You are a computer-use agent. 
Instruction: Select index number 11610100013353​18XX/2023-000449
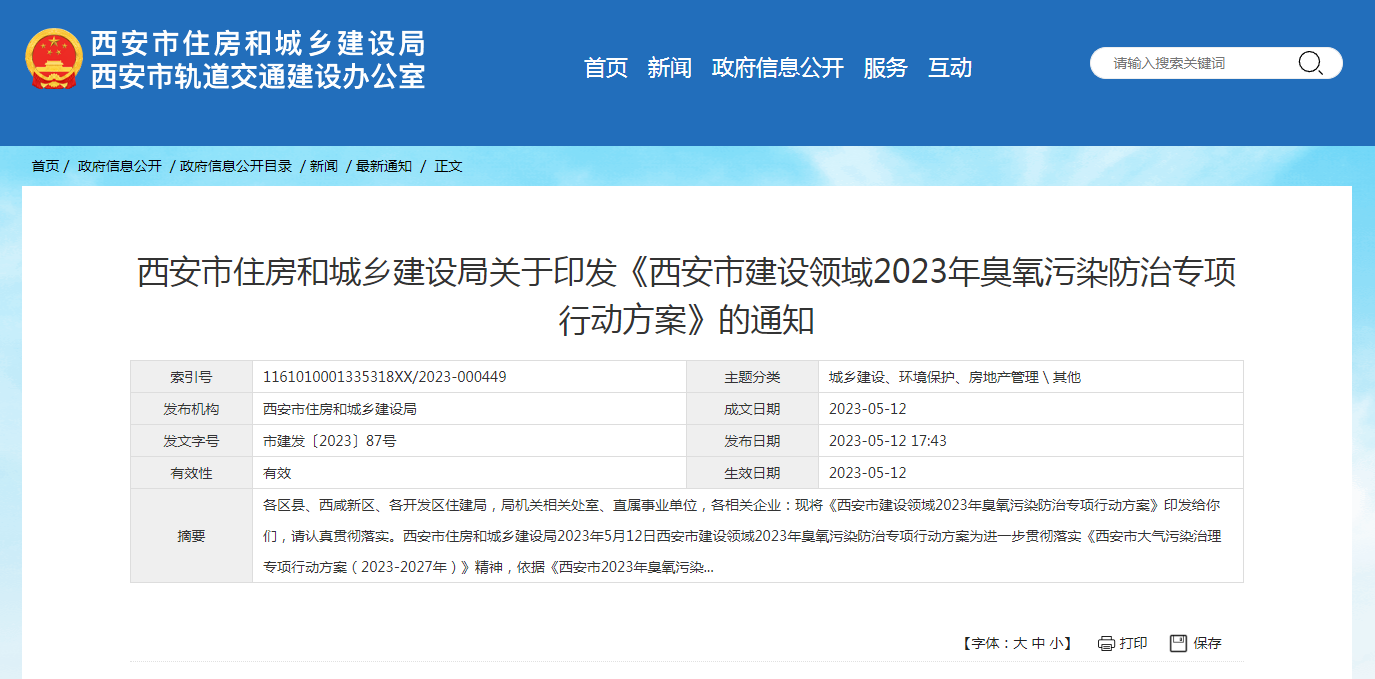point(384,377)
